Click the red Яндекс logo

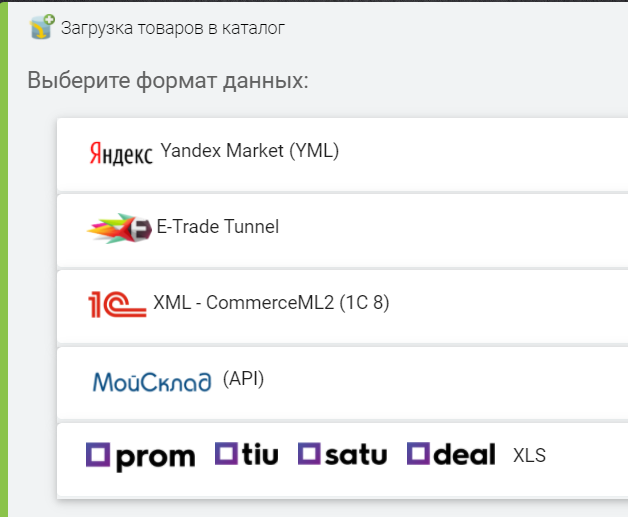(120, 154)
